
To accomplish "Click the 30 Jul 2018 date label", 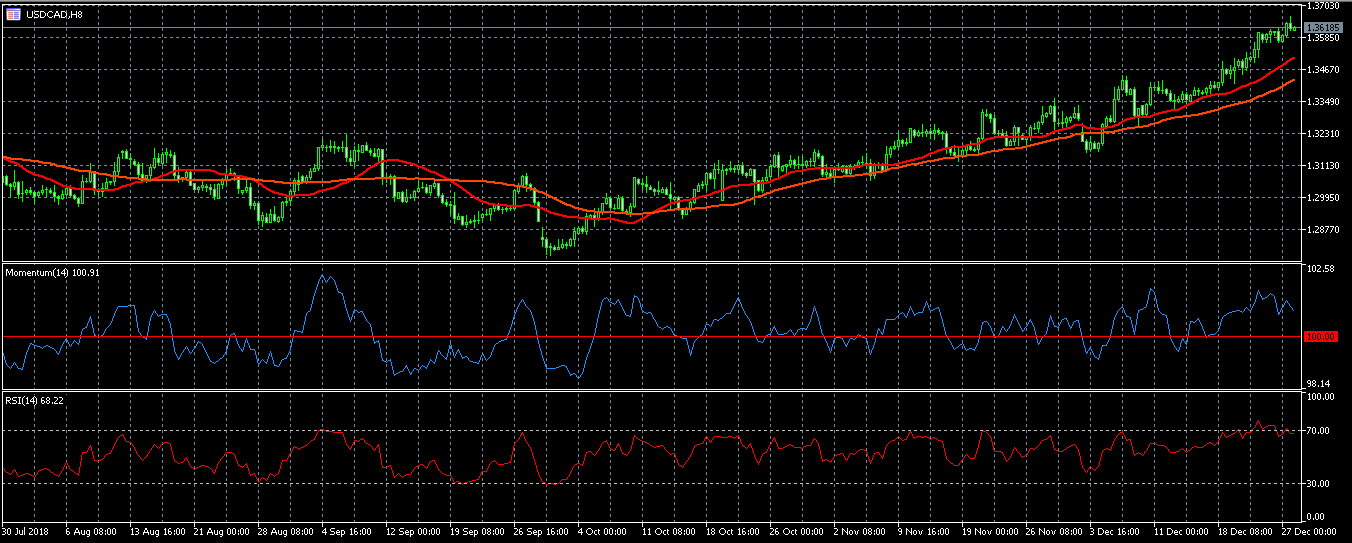I will pyautogui.click(x=26, y=532).
